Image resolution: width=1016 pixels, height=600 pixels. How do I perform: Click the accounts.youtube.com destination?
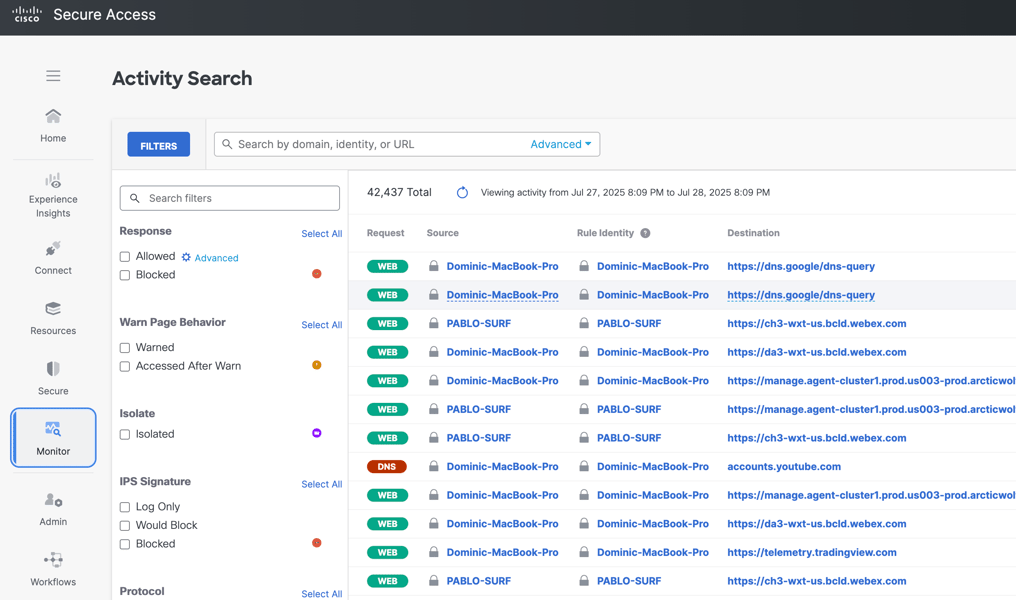(x=784, y=467)
